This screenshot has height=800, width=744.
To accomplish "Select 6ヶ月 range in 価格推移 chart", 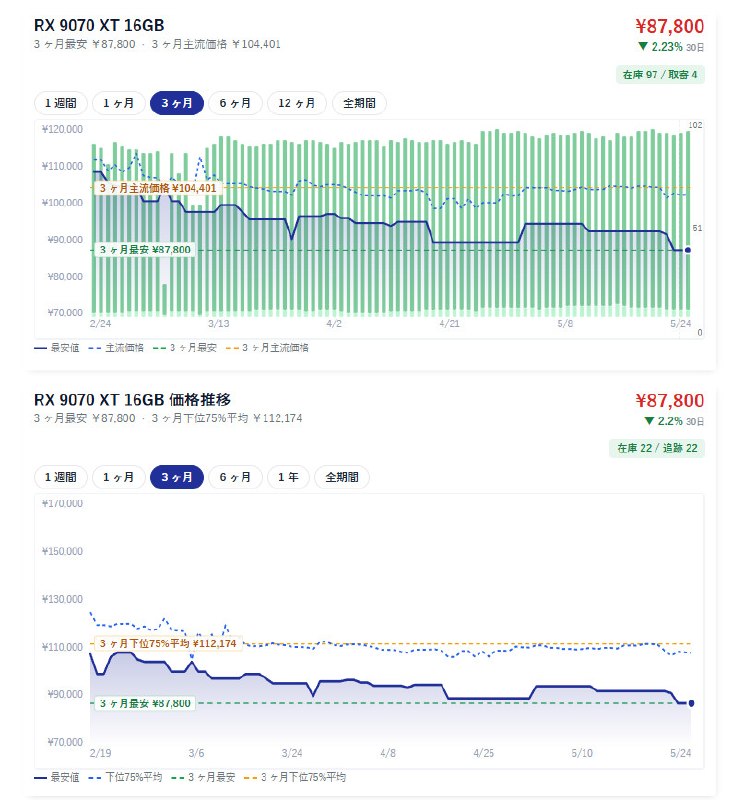I will tap(235, 477).
